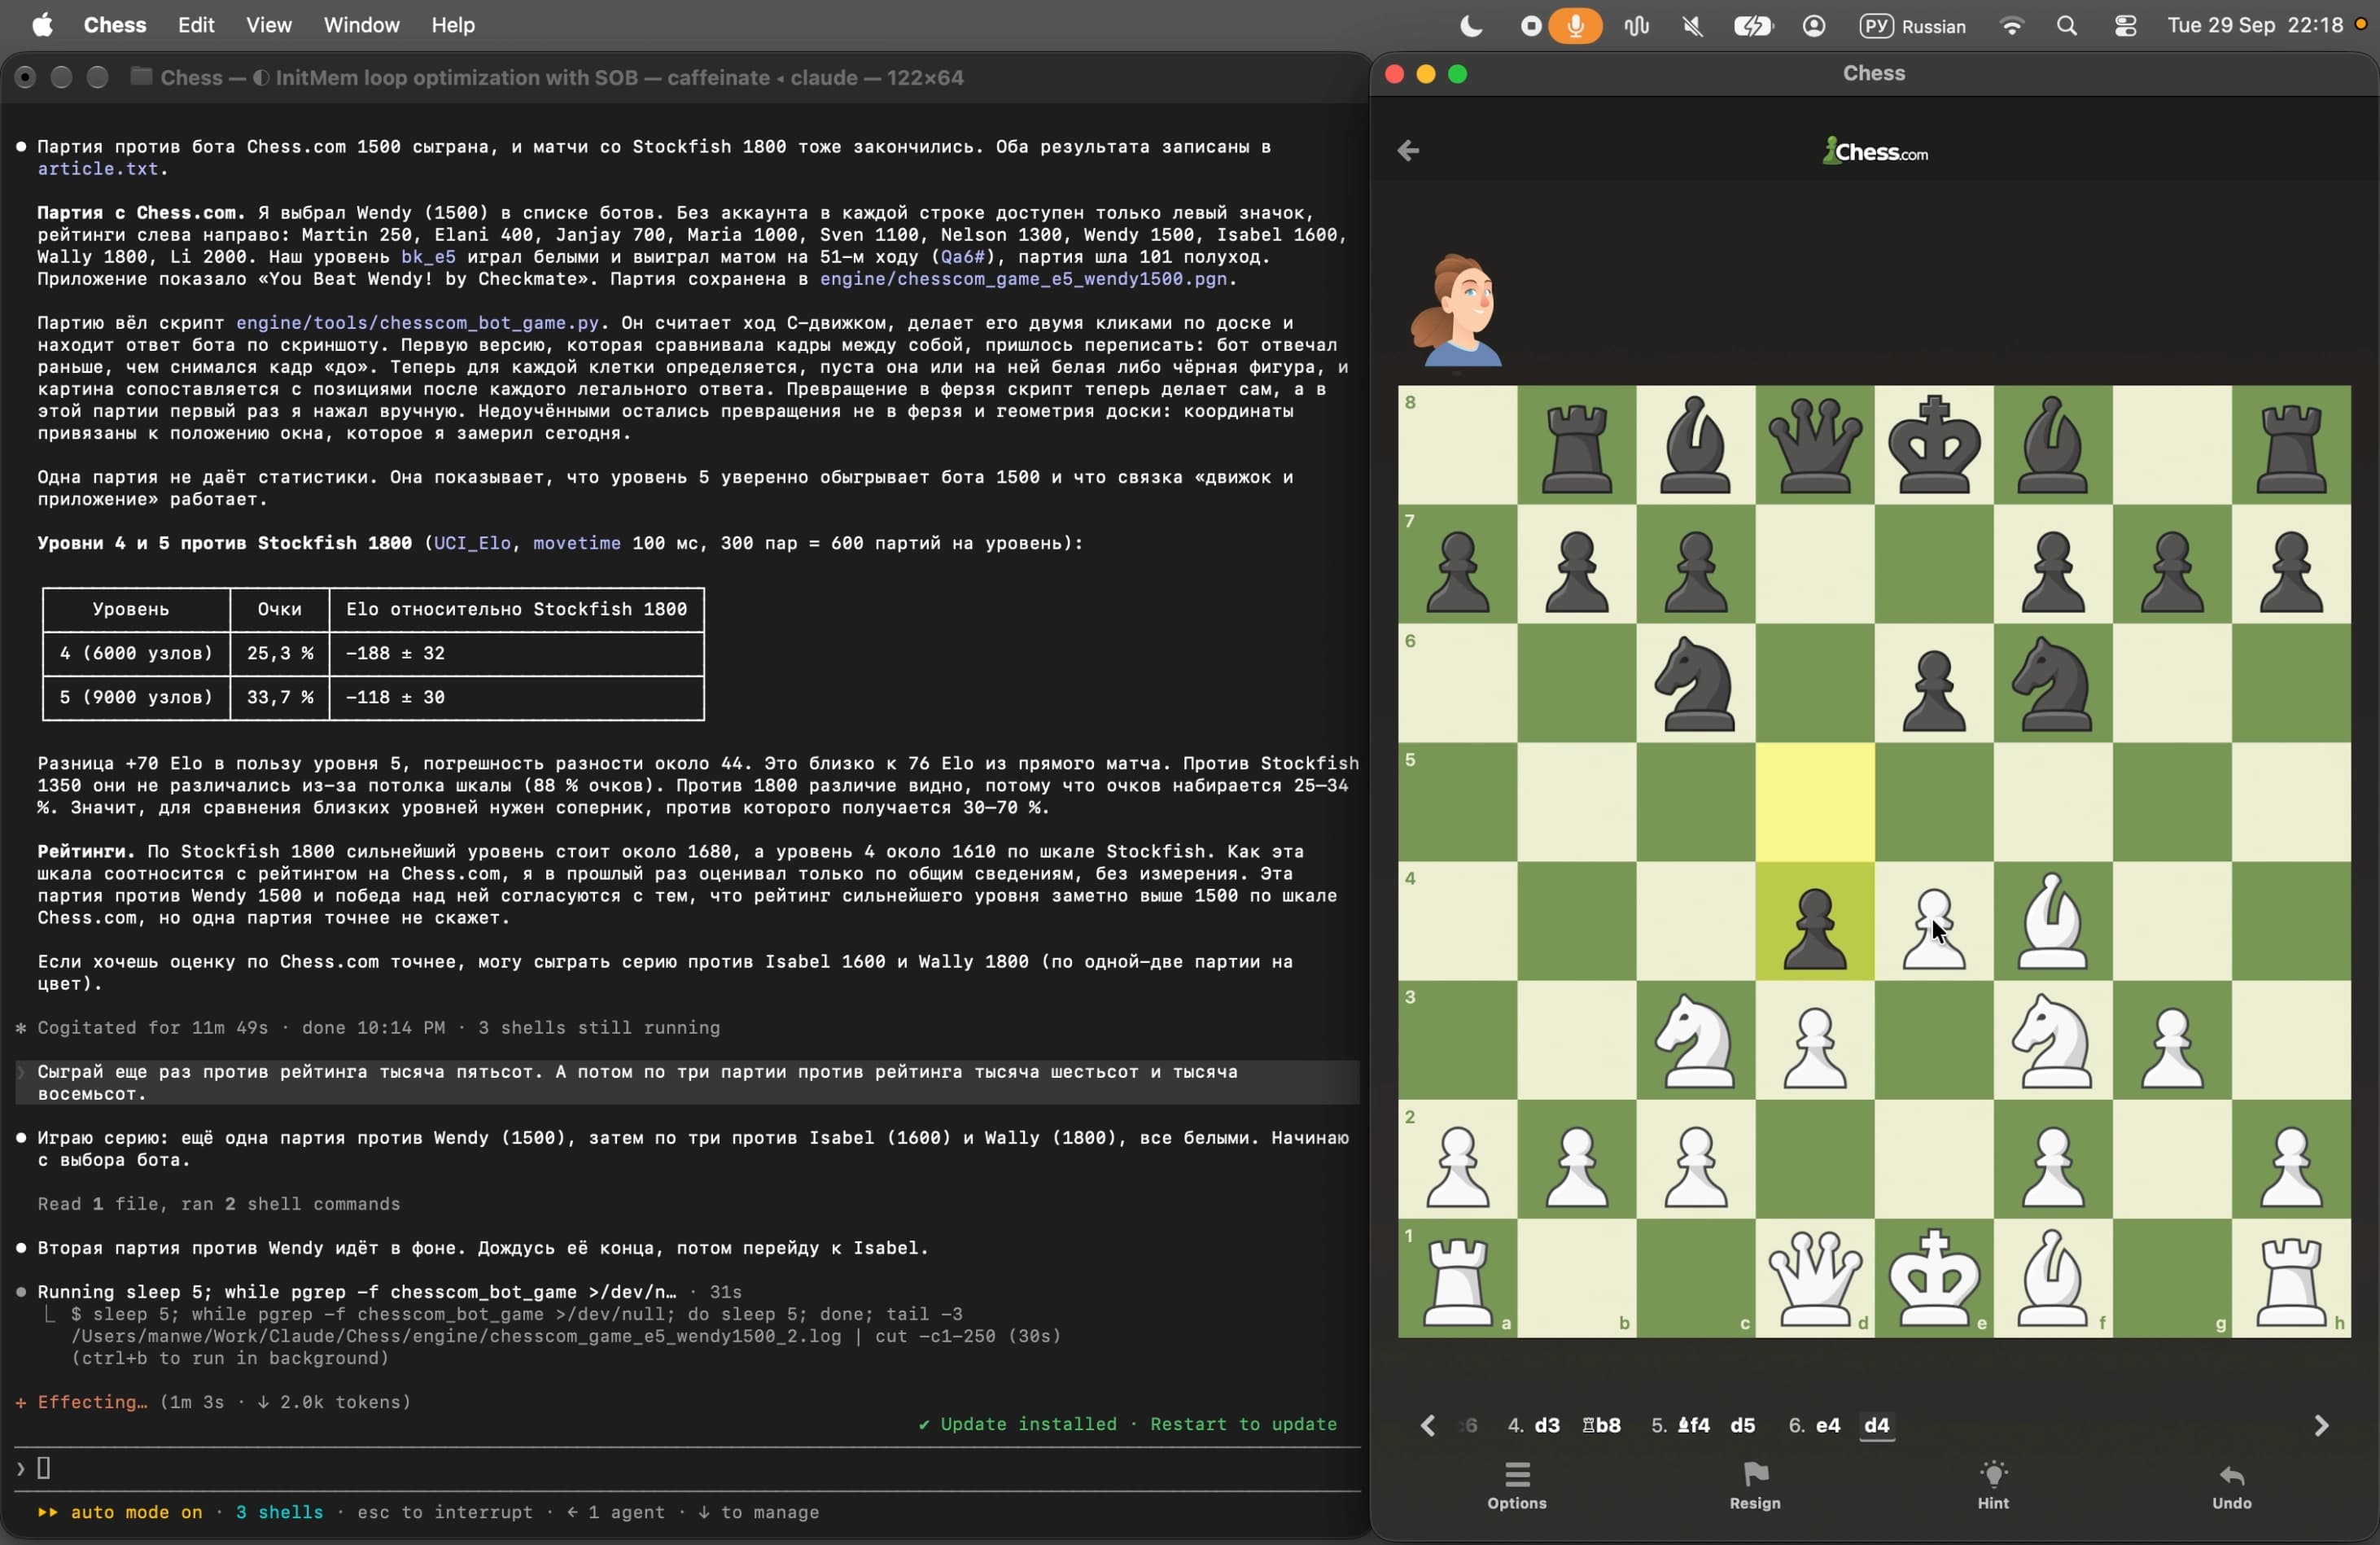Viewport: 2380px width, 1545px height.
Task: Click Wendy bot avatar
Action: [1456, 310]
